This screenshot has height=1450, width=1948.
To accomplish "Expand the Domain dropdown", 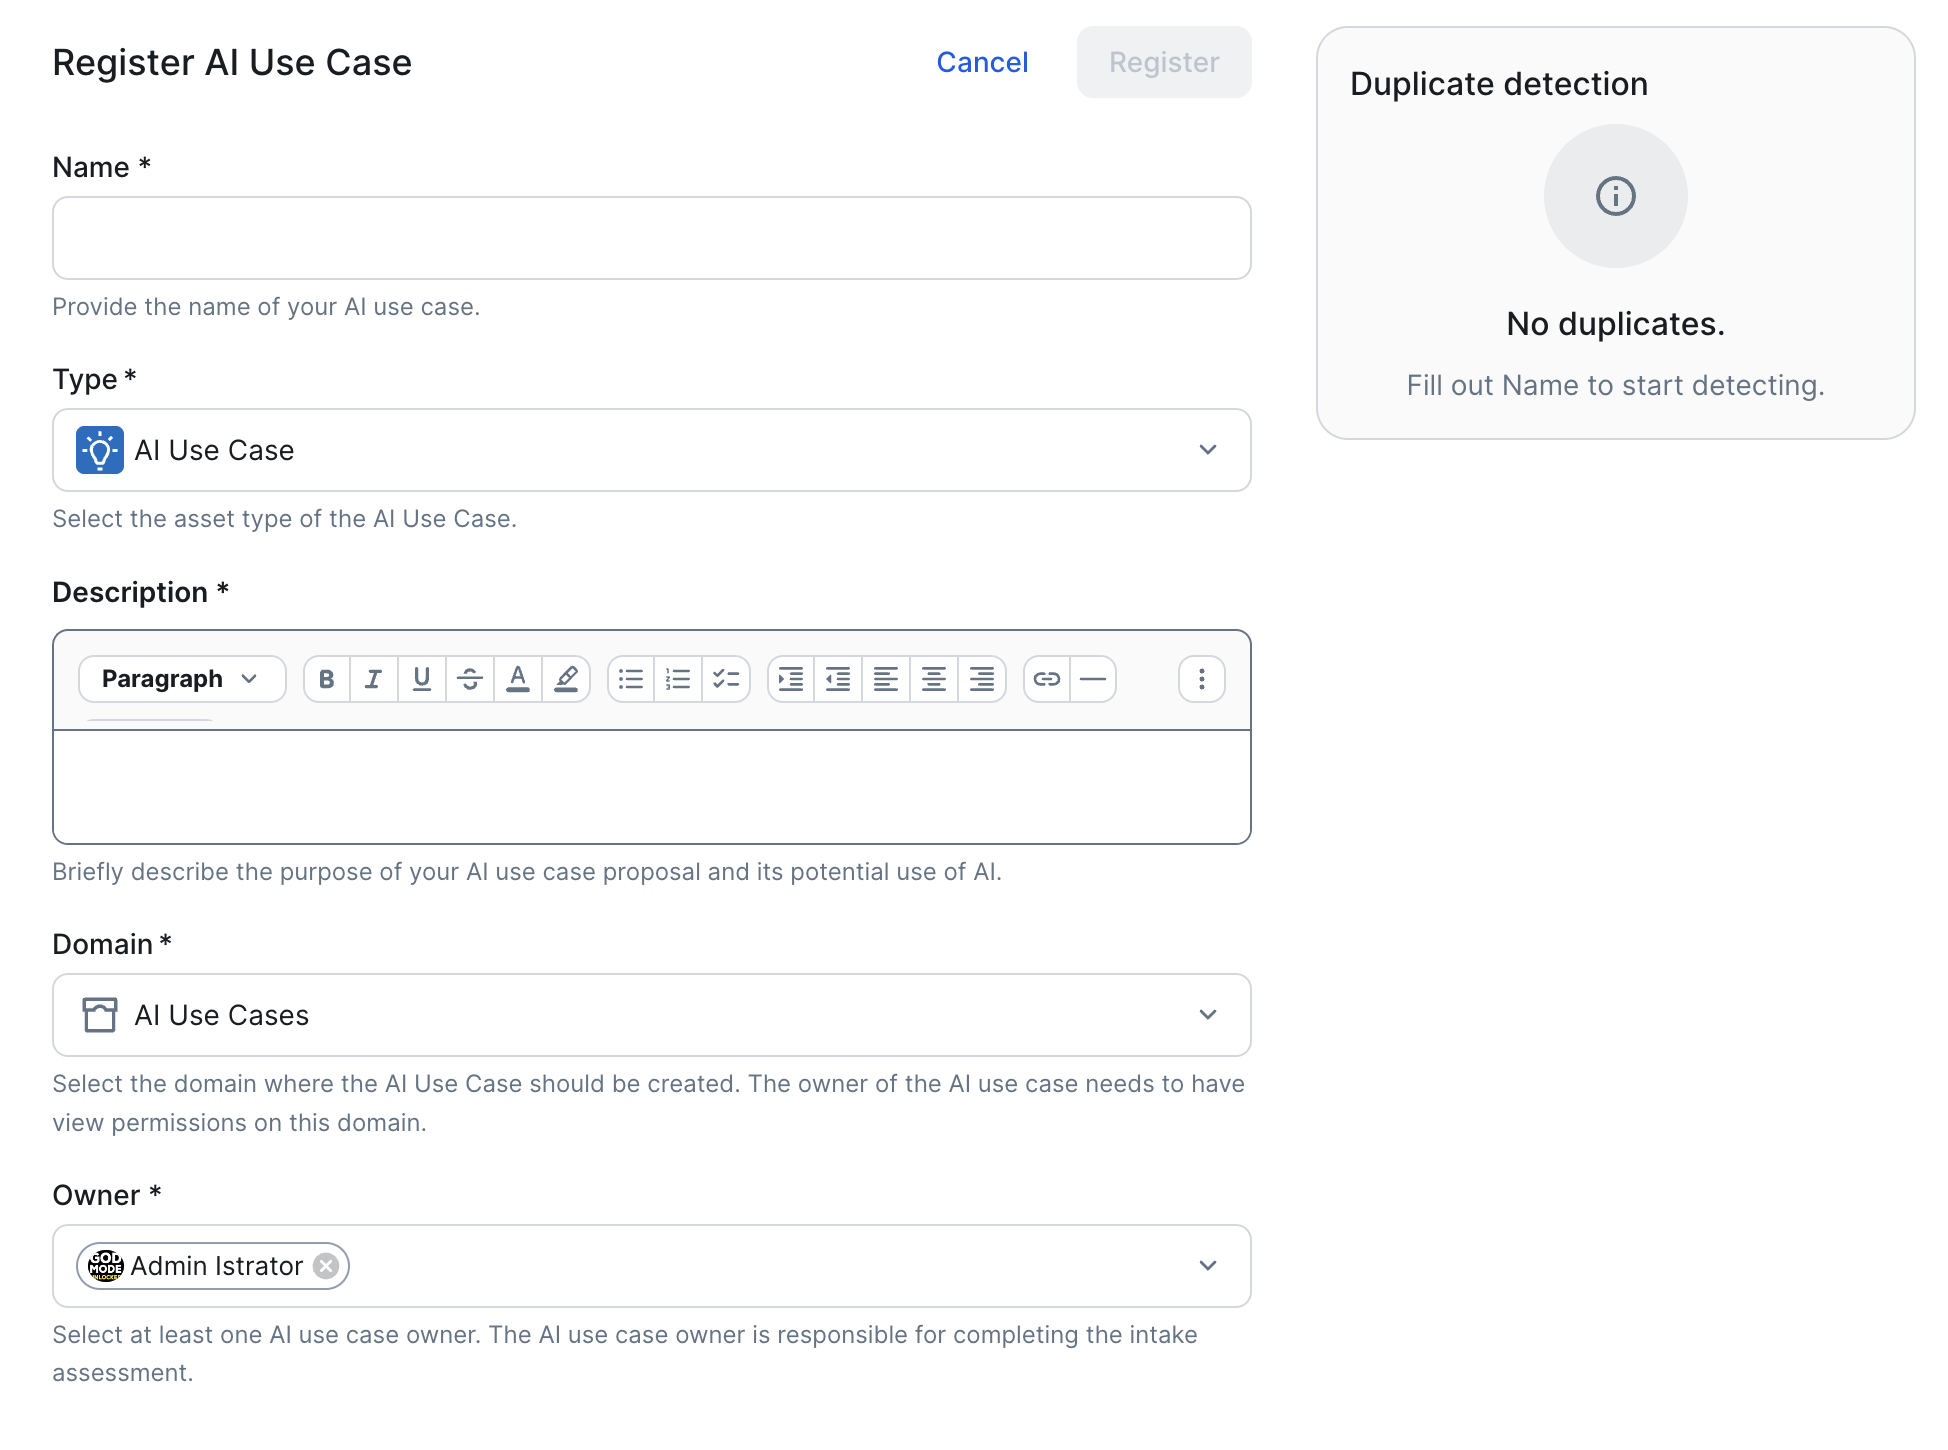I will point(1207,1015).
